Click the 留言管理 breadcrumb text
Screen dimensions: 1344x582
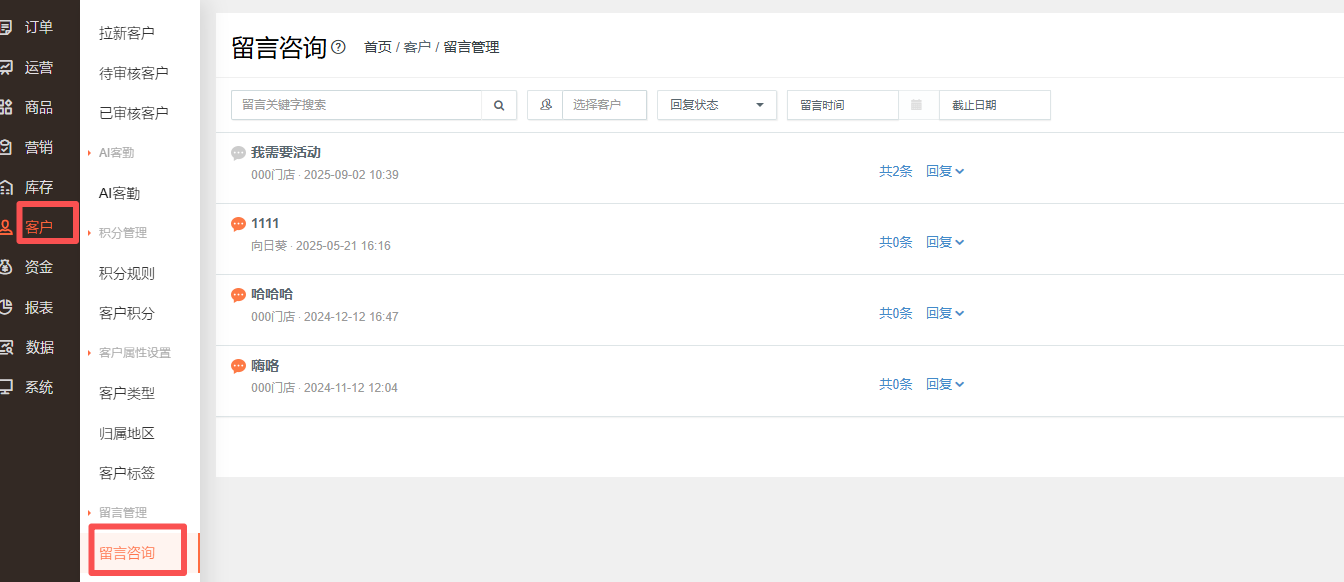point(471,47)
